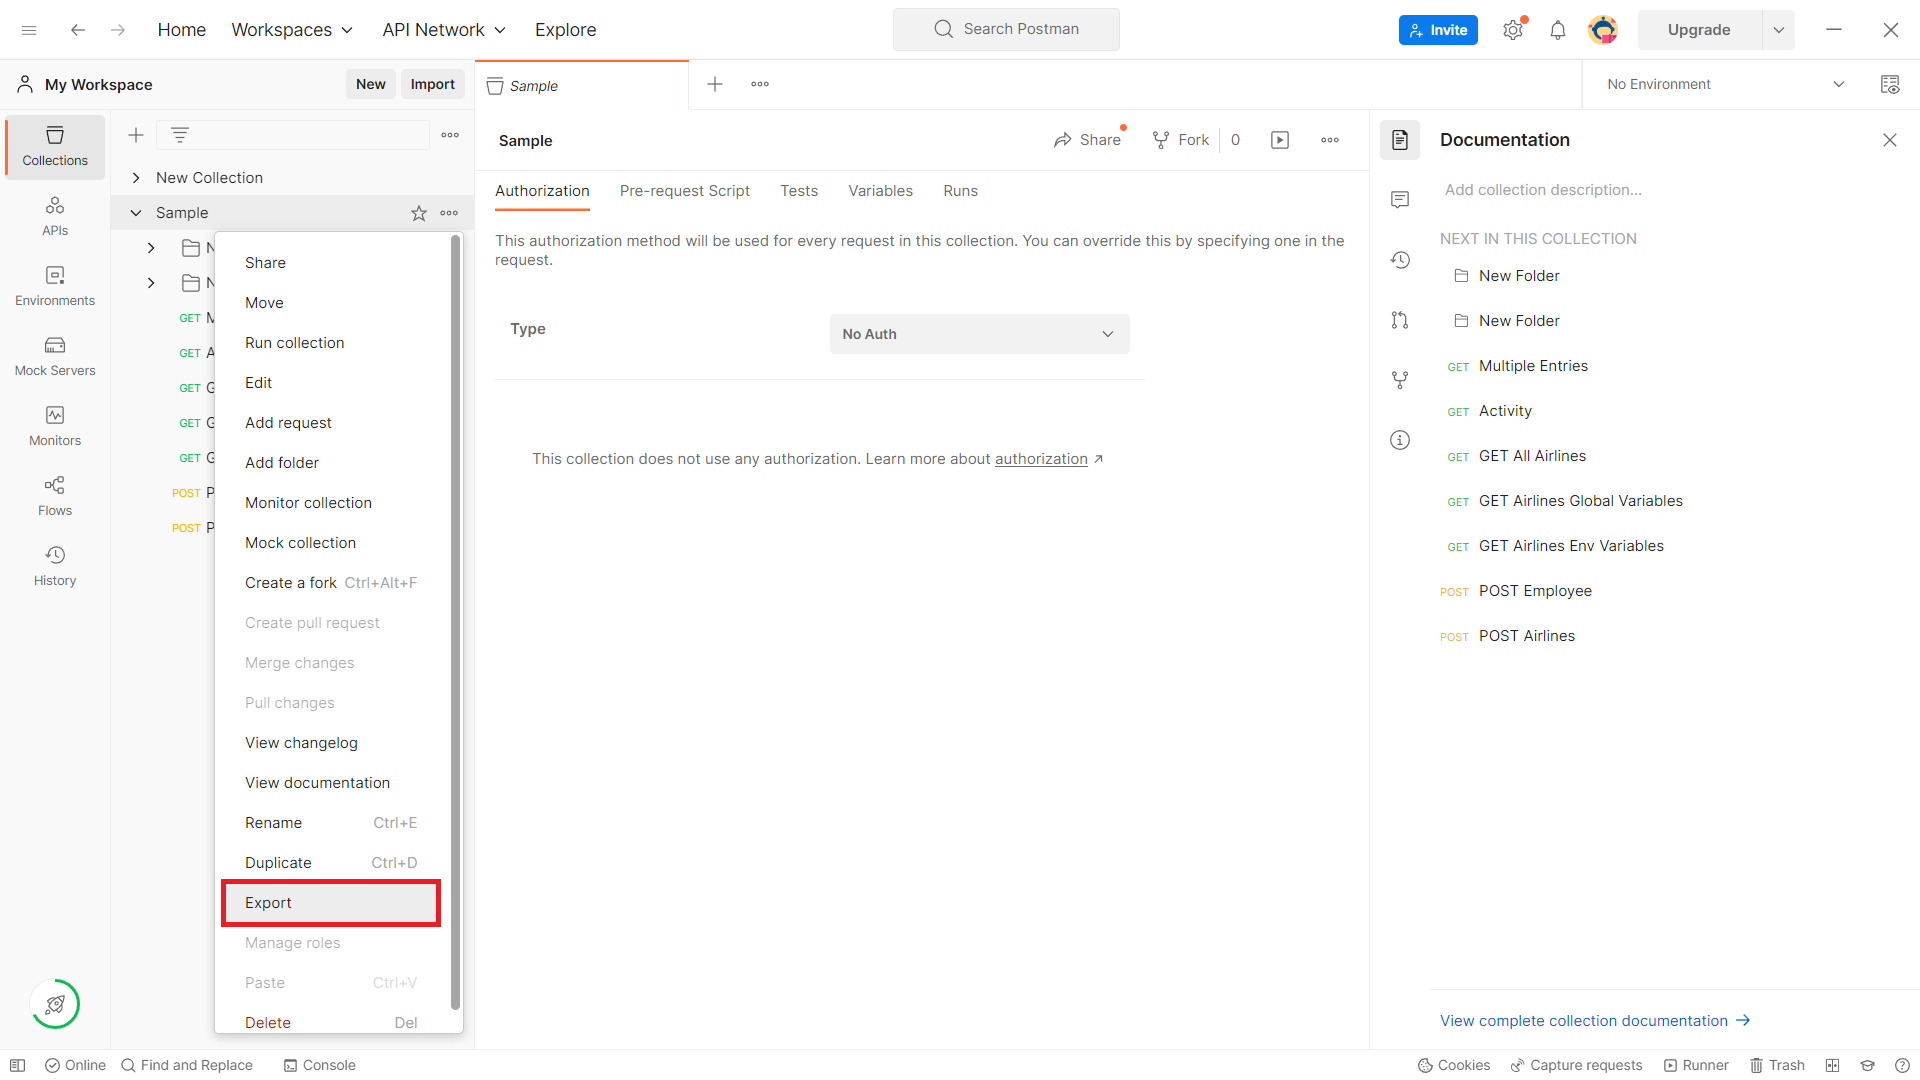This screenshot has height=1080, width=1920.
Task: Click the Run collection play icon
Action: tap(1280, 140)
